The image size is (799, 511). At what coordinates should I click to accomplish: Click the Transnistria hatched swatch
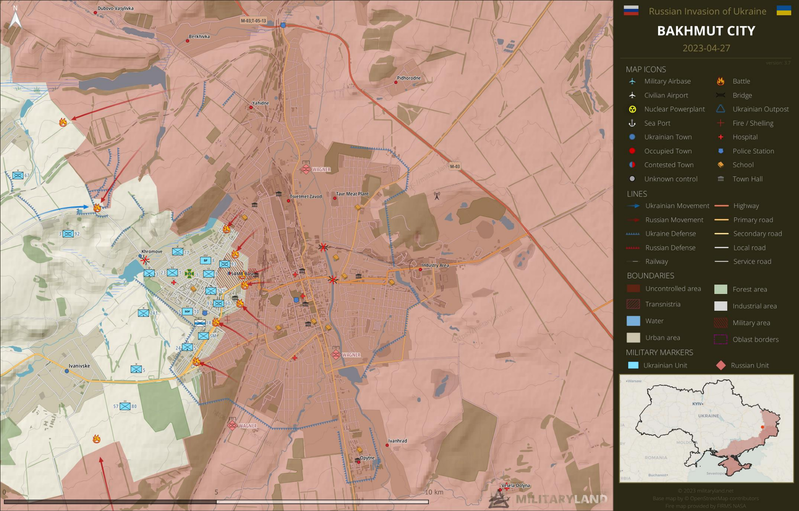633,304
